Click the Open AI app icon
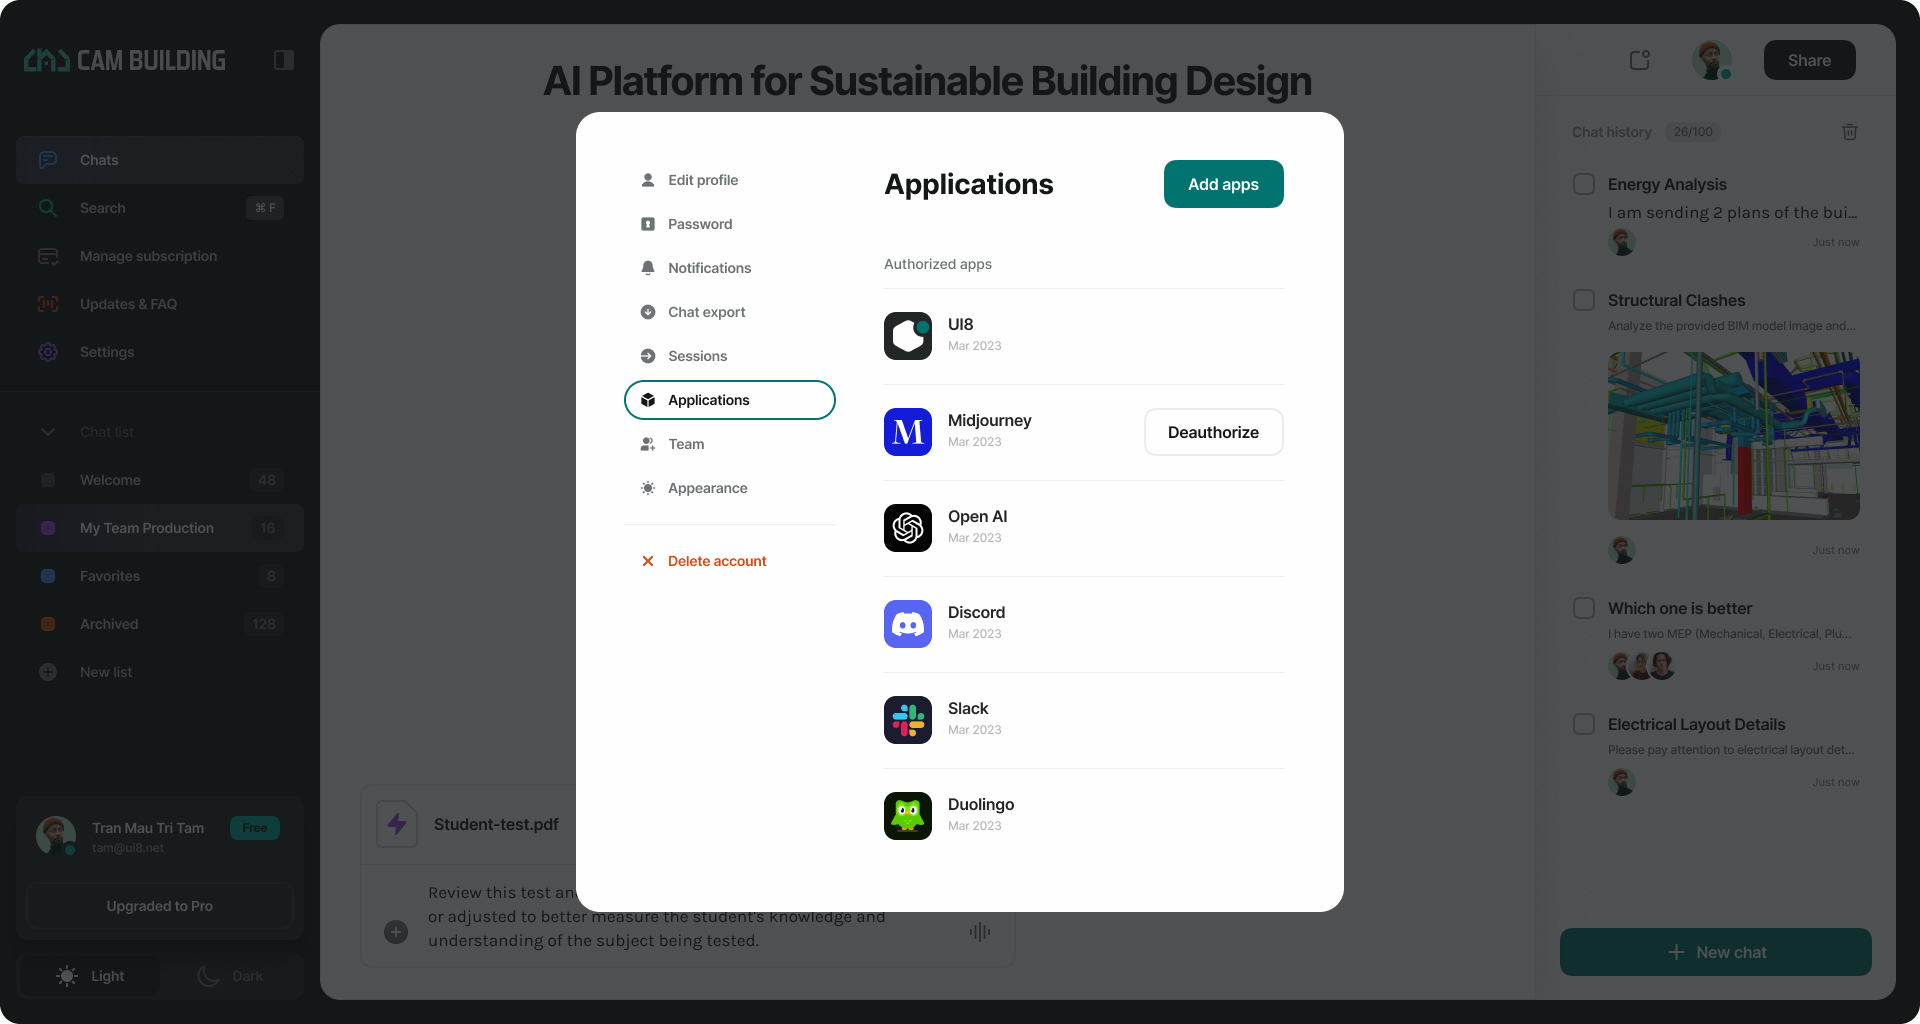 point(908,528)
